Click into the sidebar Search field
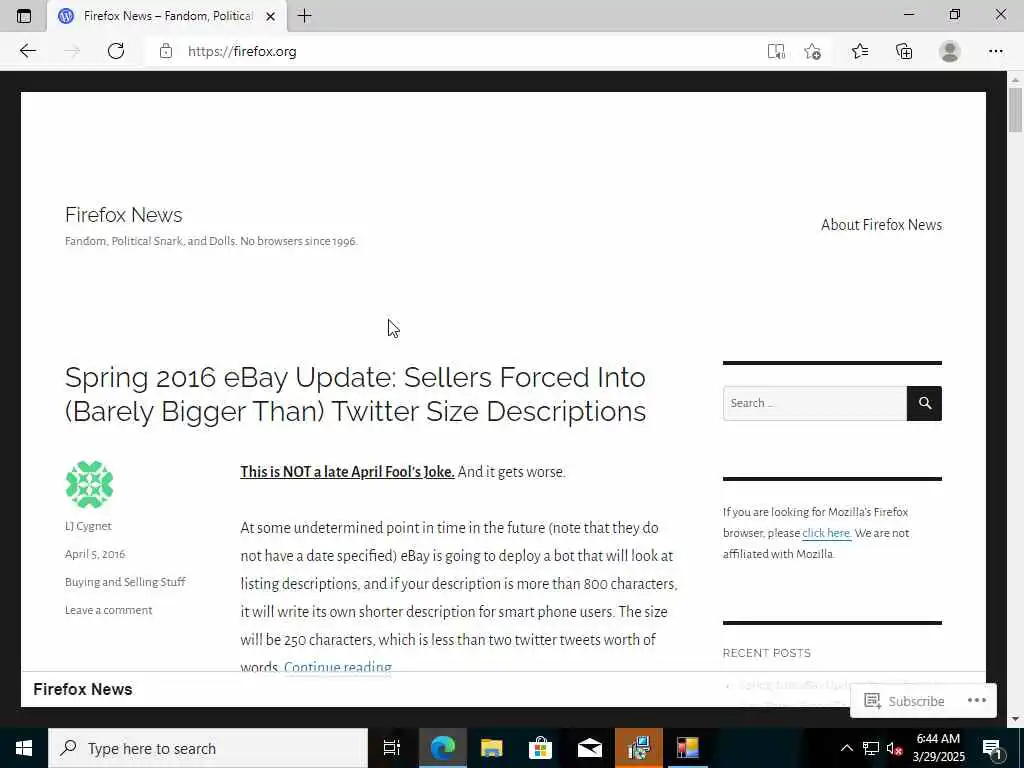 tap(814, 403)
